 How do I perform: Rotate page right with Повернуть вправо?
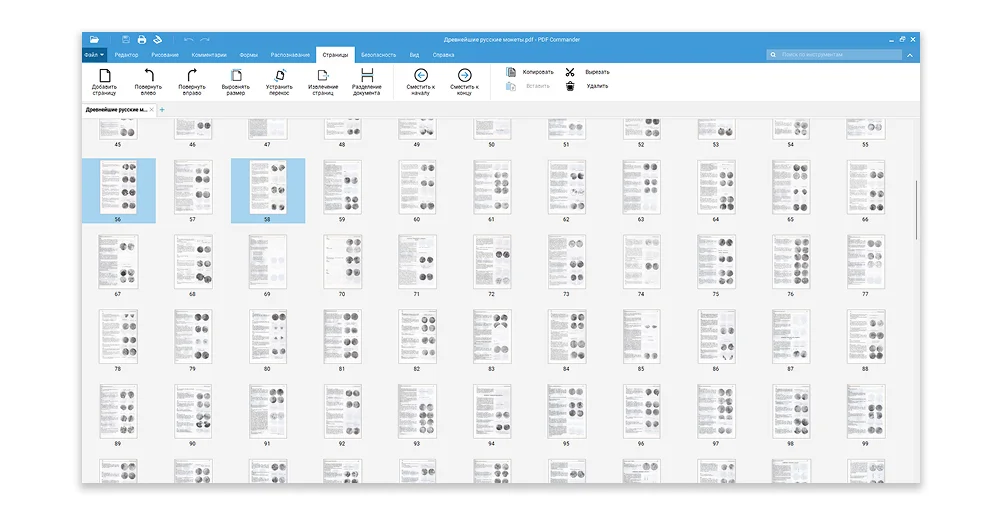[x=192, y=82]
